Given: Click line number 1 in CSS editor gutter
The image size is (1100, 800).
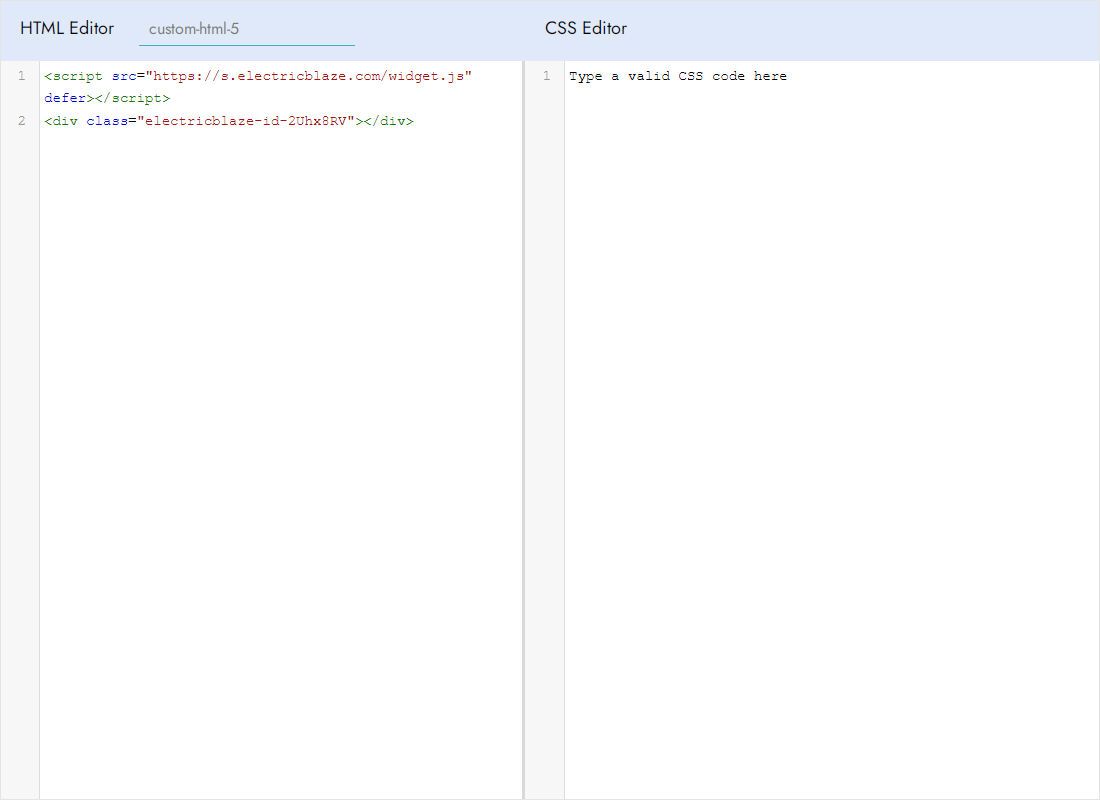Looking at the screenshot, I should click(x=546, y=76).
